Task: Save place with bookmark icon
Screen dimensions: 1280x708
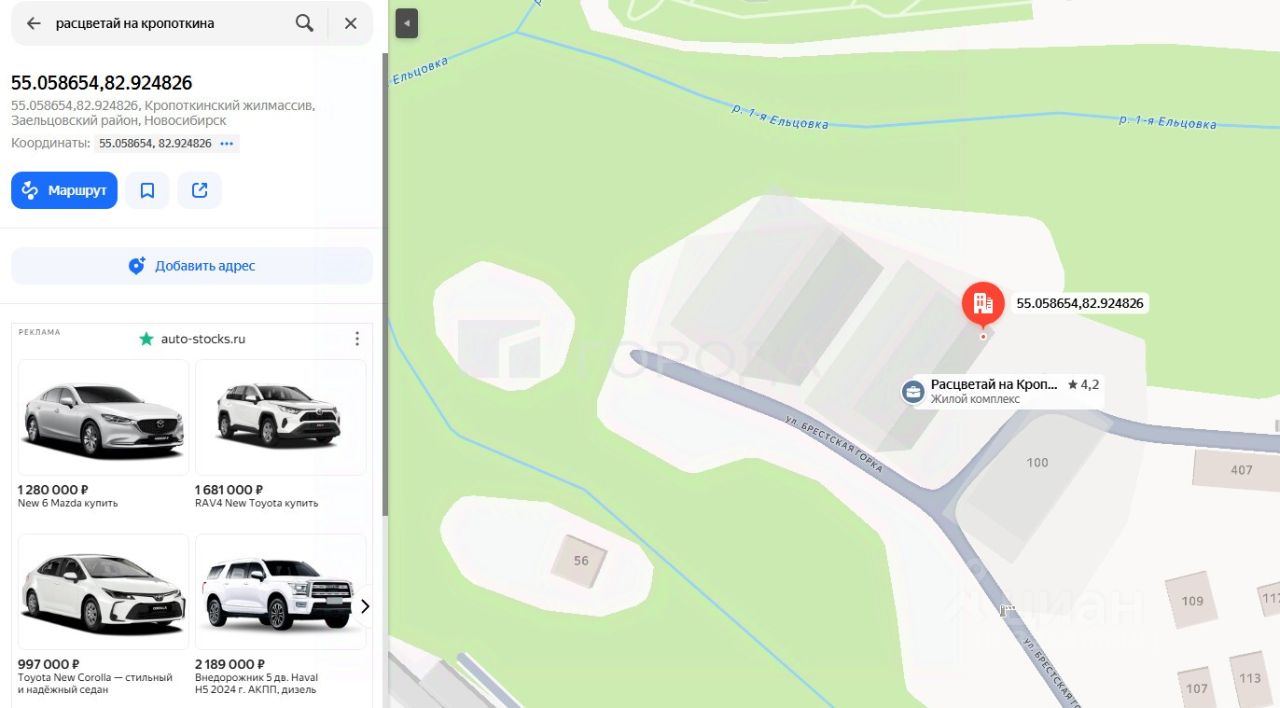Action: (147, 190)
